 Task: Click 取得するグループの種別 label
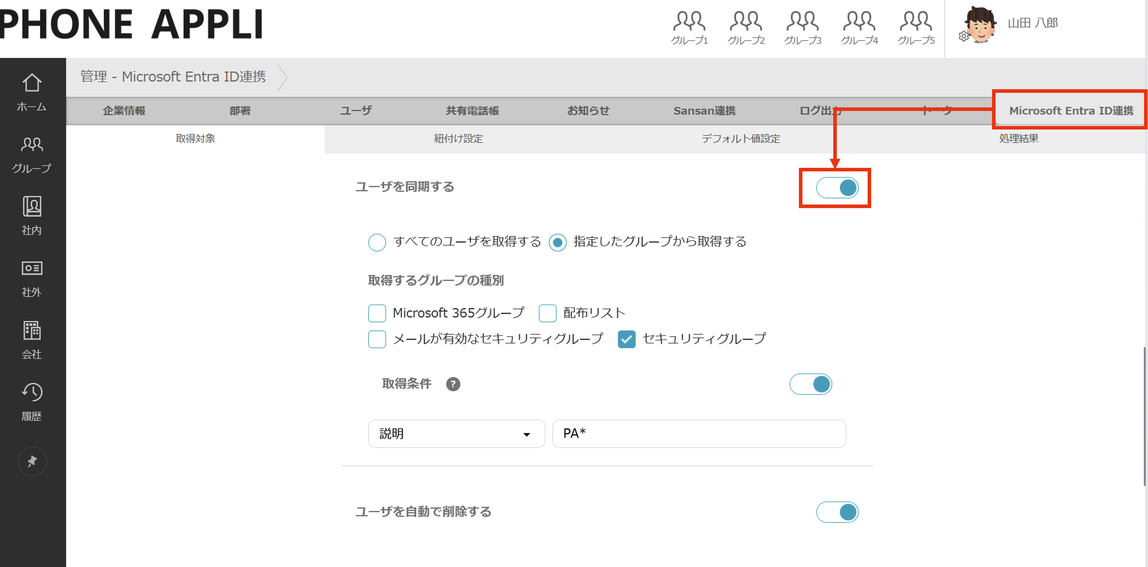[x=436, y=281]
